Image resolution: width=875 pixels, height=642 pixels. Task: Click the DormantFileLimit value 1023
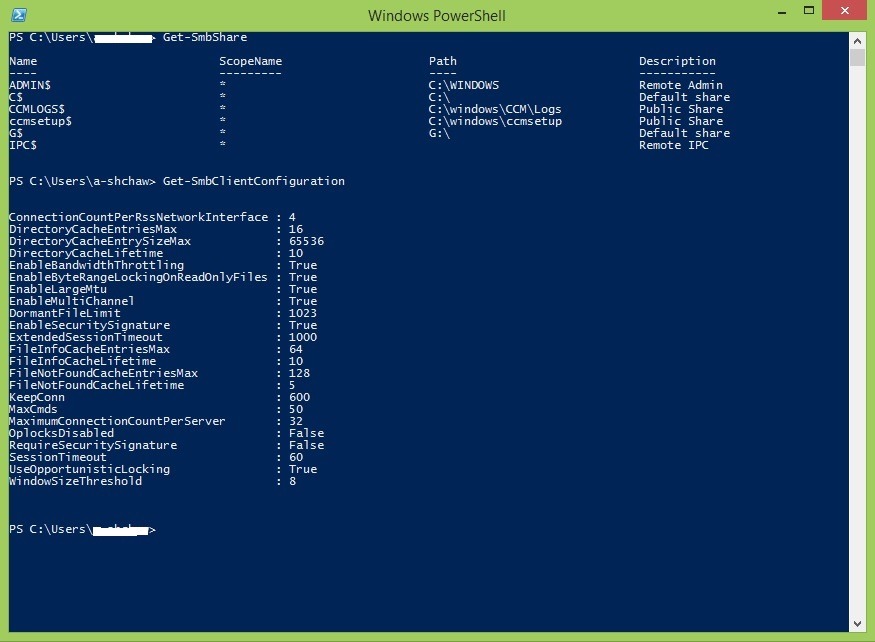coord(303,313)
